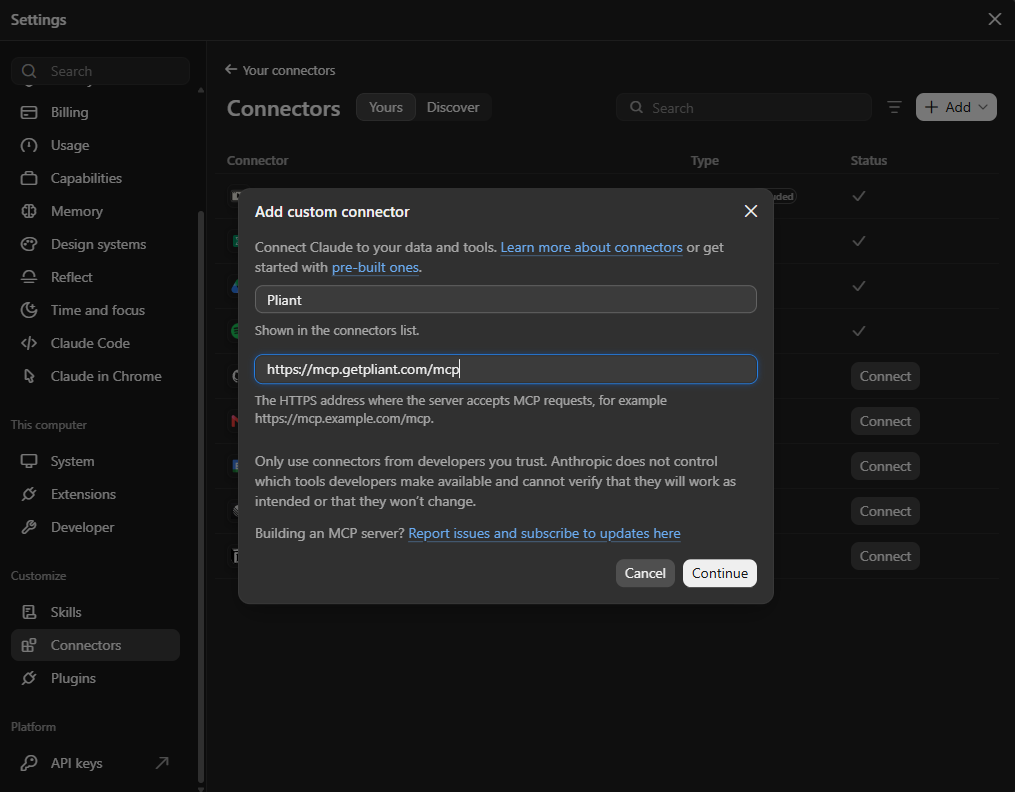The height and width of the screenshot is (792, 1015).
Task: Switch to the Yours tab
Action: click(x=386, y=107)
